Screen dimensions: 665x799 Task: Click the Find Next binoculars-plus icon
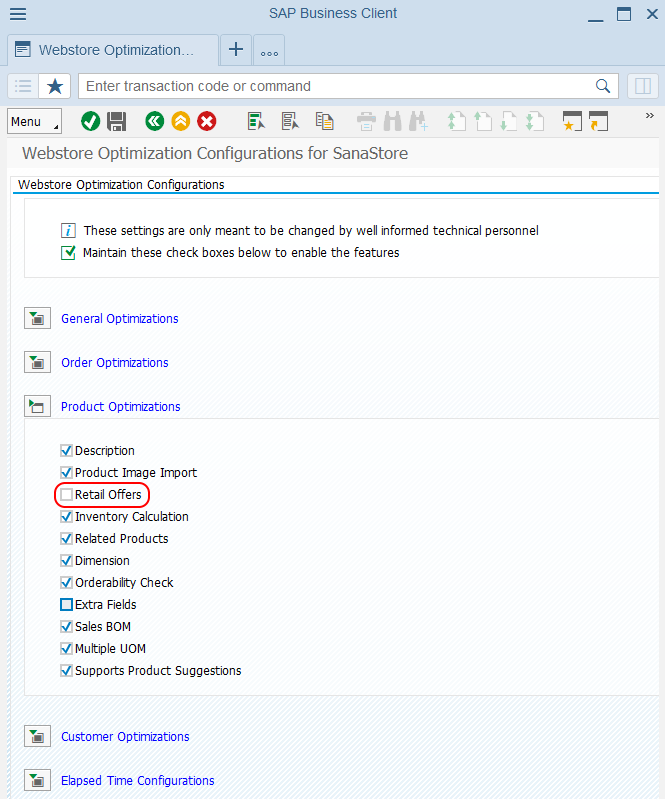(418, 121)
